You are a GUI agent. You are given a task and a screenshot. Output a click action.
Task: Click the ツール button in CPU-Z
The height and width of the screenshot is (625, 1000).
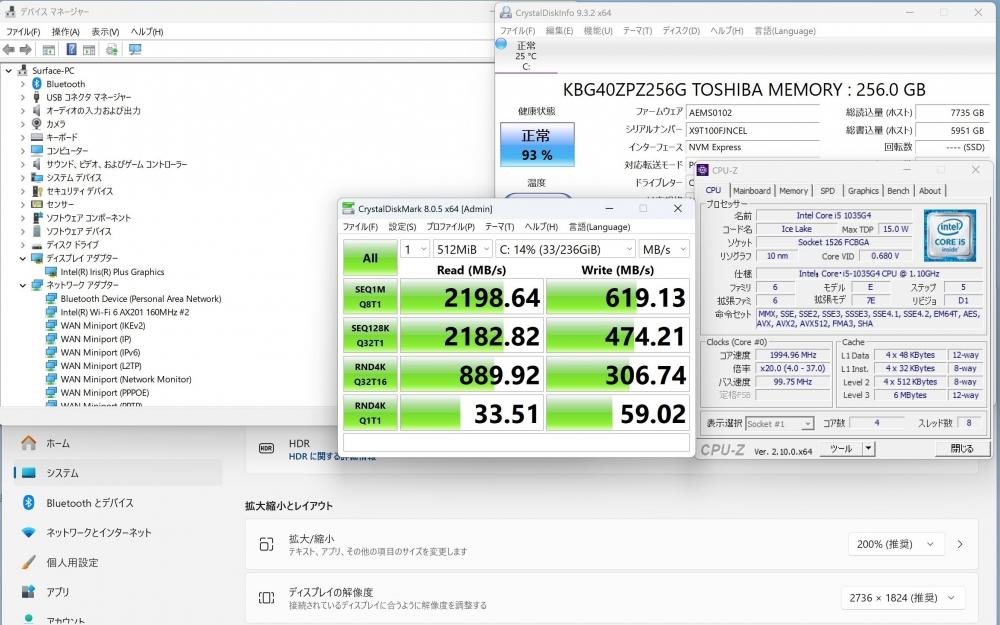841,449
